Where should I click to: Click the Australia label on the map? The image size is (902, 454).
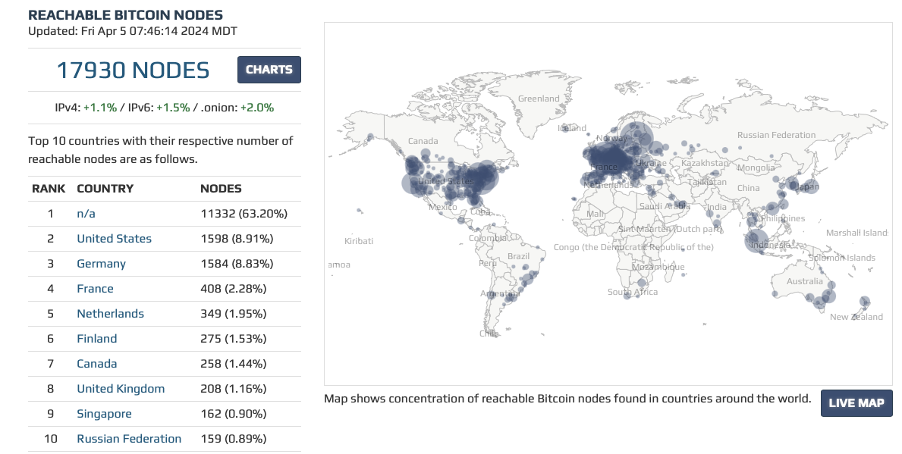click(804, 281)
